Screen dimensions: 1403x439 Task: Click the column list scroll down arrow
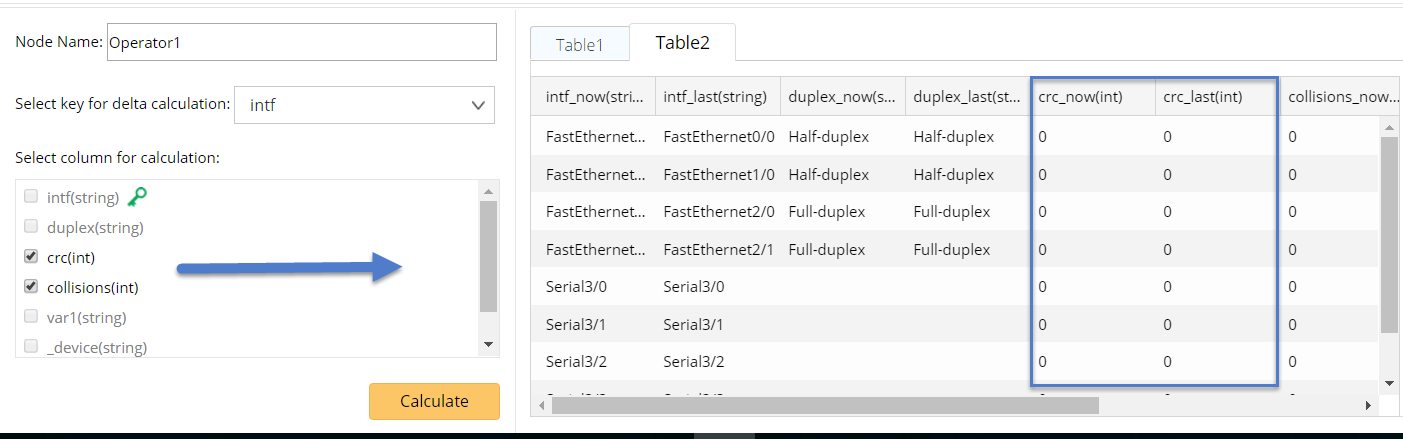tap(488, 344)
